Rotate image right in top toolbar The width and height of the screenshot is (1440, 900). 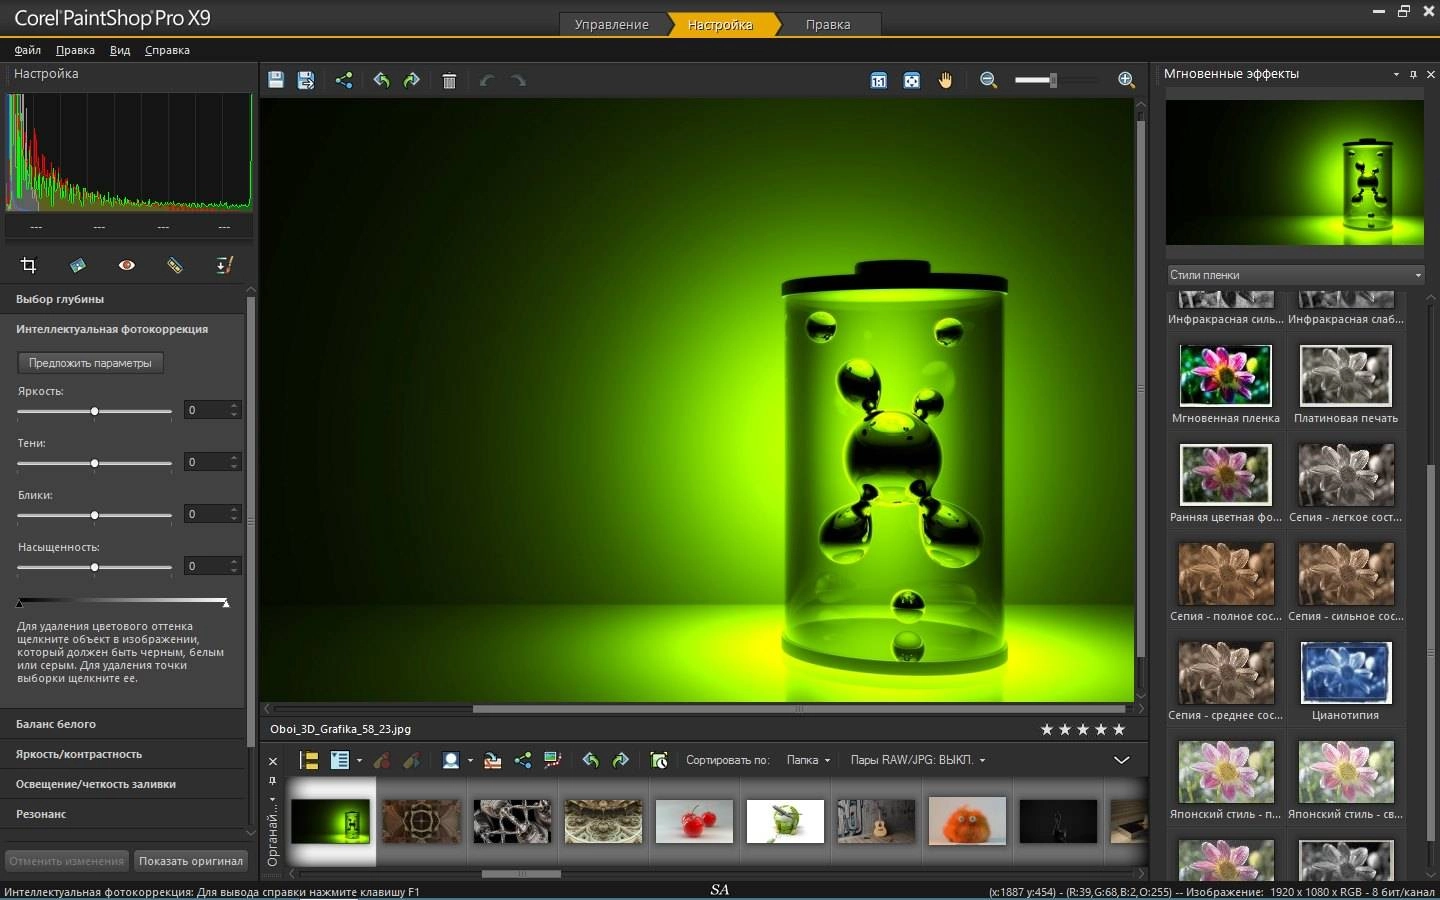click(x=411, y=80)
